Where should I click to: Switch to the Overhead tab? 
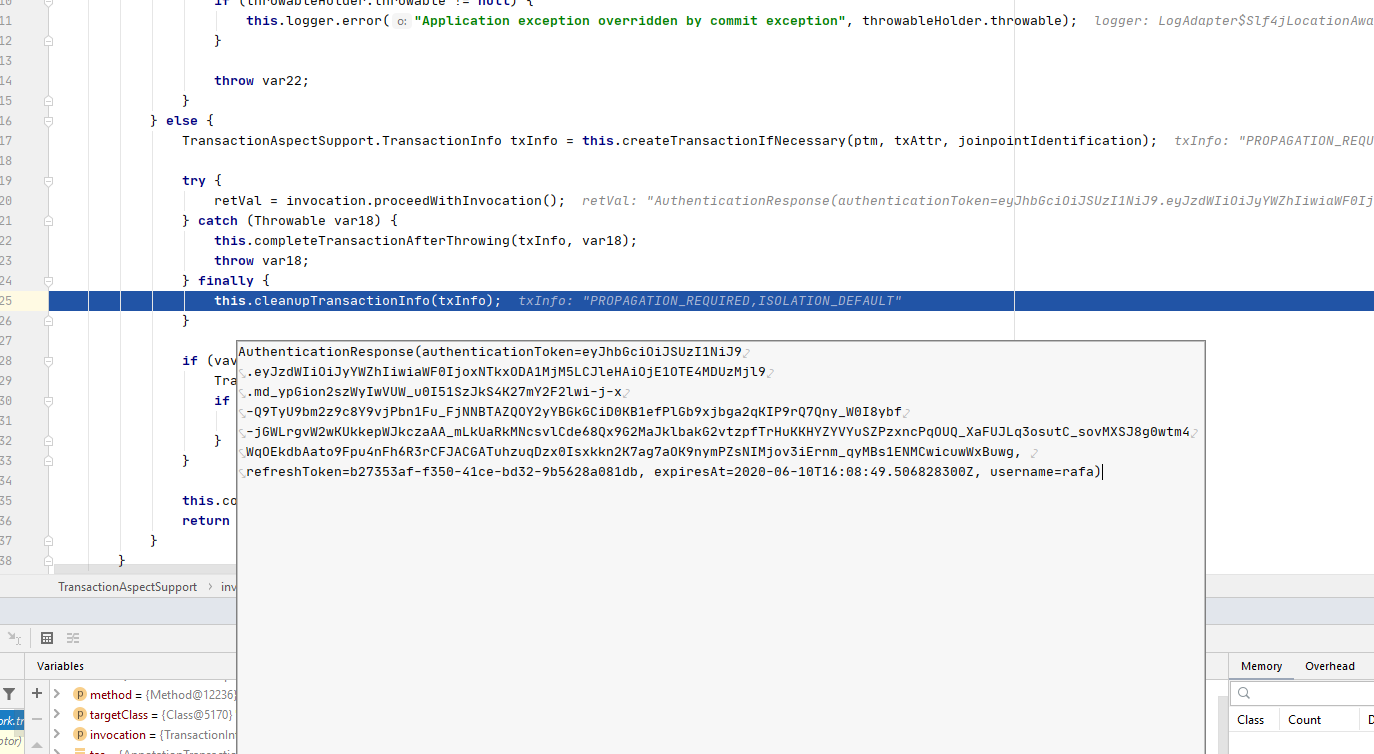click(1329, 666)
